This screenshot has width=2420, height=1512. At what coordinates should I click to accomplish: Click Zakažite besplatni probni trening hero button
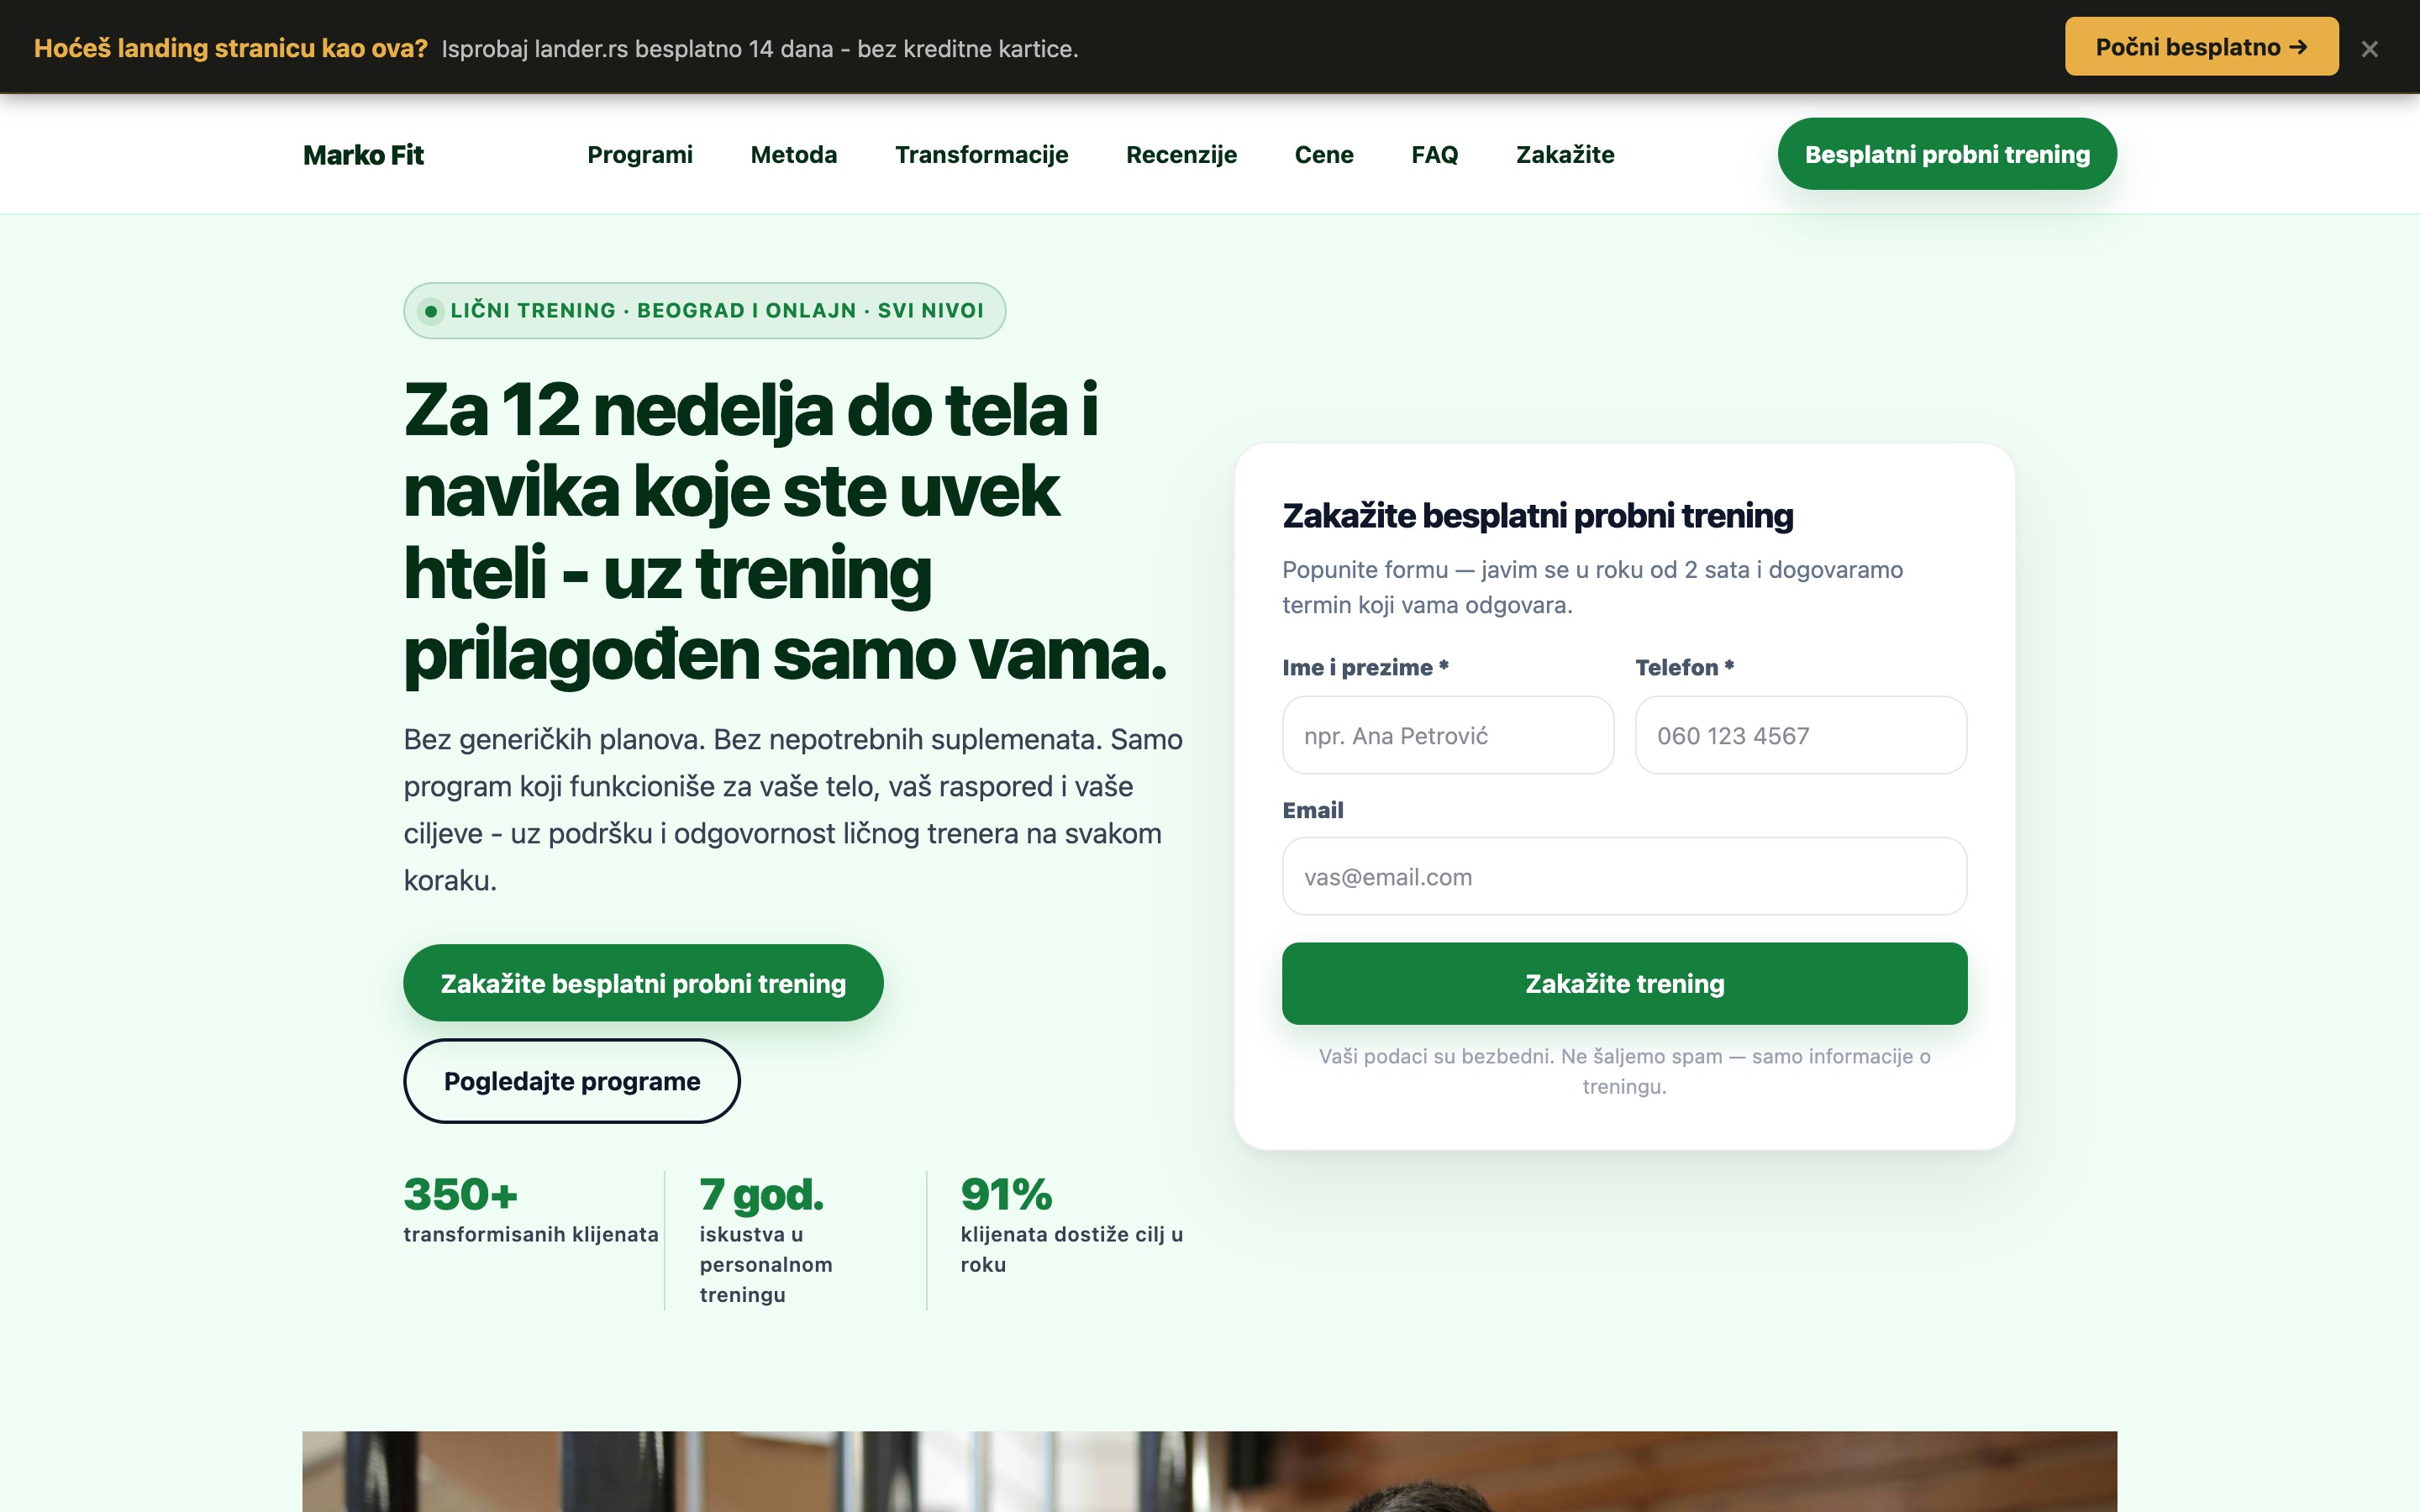[x=643, y=983]
